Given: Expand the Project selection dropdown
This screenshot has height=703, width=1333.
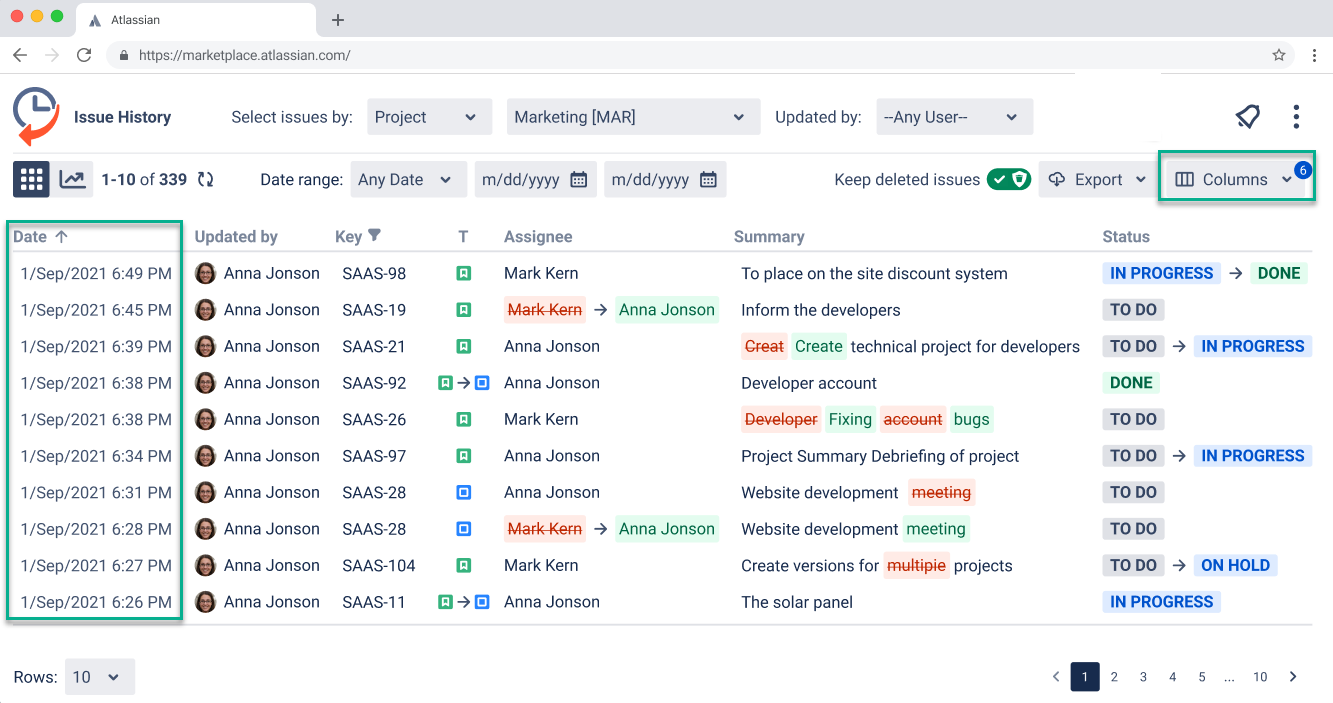Looking at the screenshot, I should (x=429, y=117).
